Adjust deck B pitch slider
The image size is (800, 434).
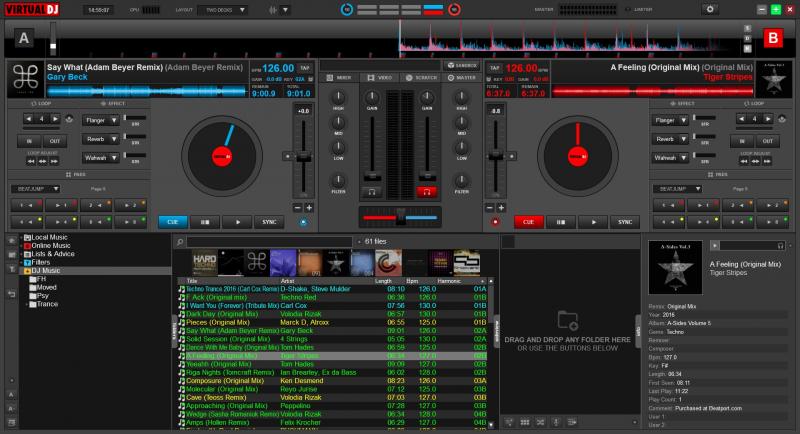coord(495,156)
